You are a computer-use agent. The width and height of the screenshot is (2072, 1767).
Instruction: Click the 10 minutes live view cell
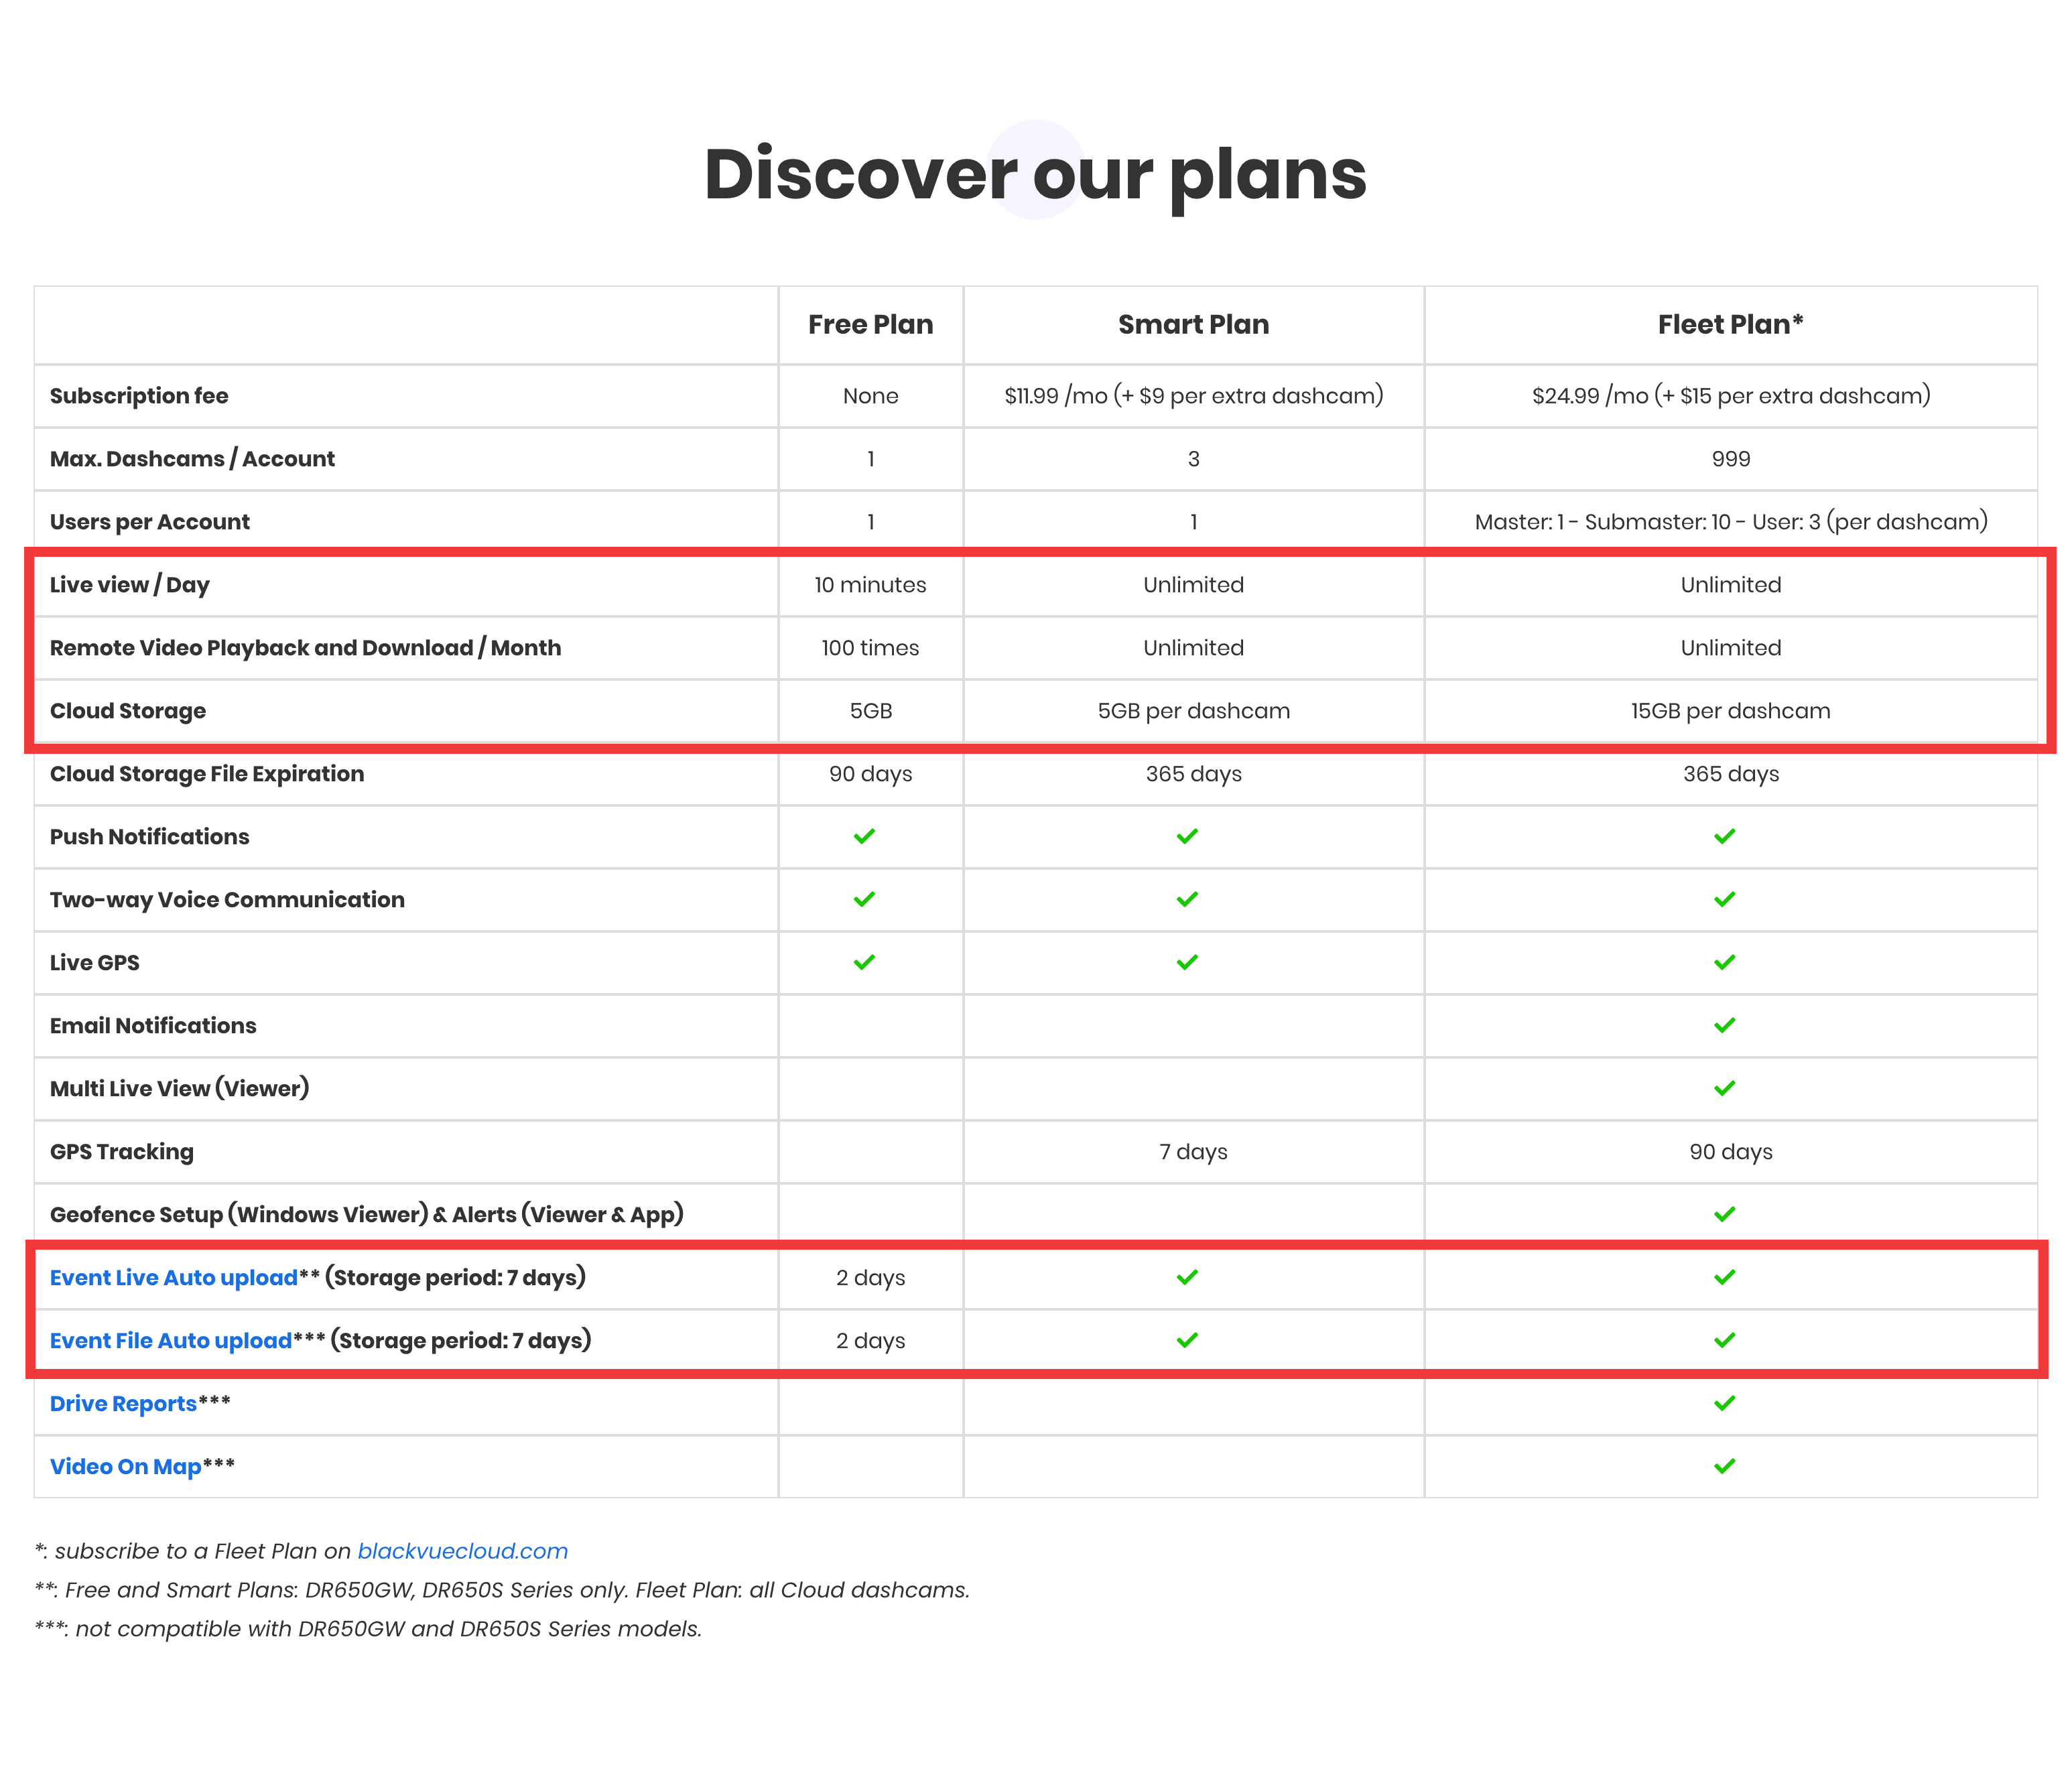pyautogui.click(x=870, y=585)
